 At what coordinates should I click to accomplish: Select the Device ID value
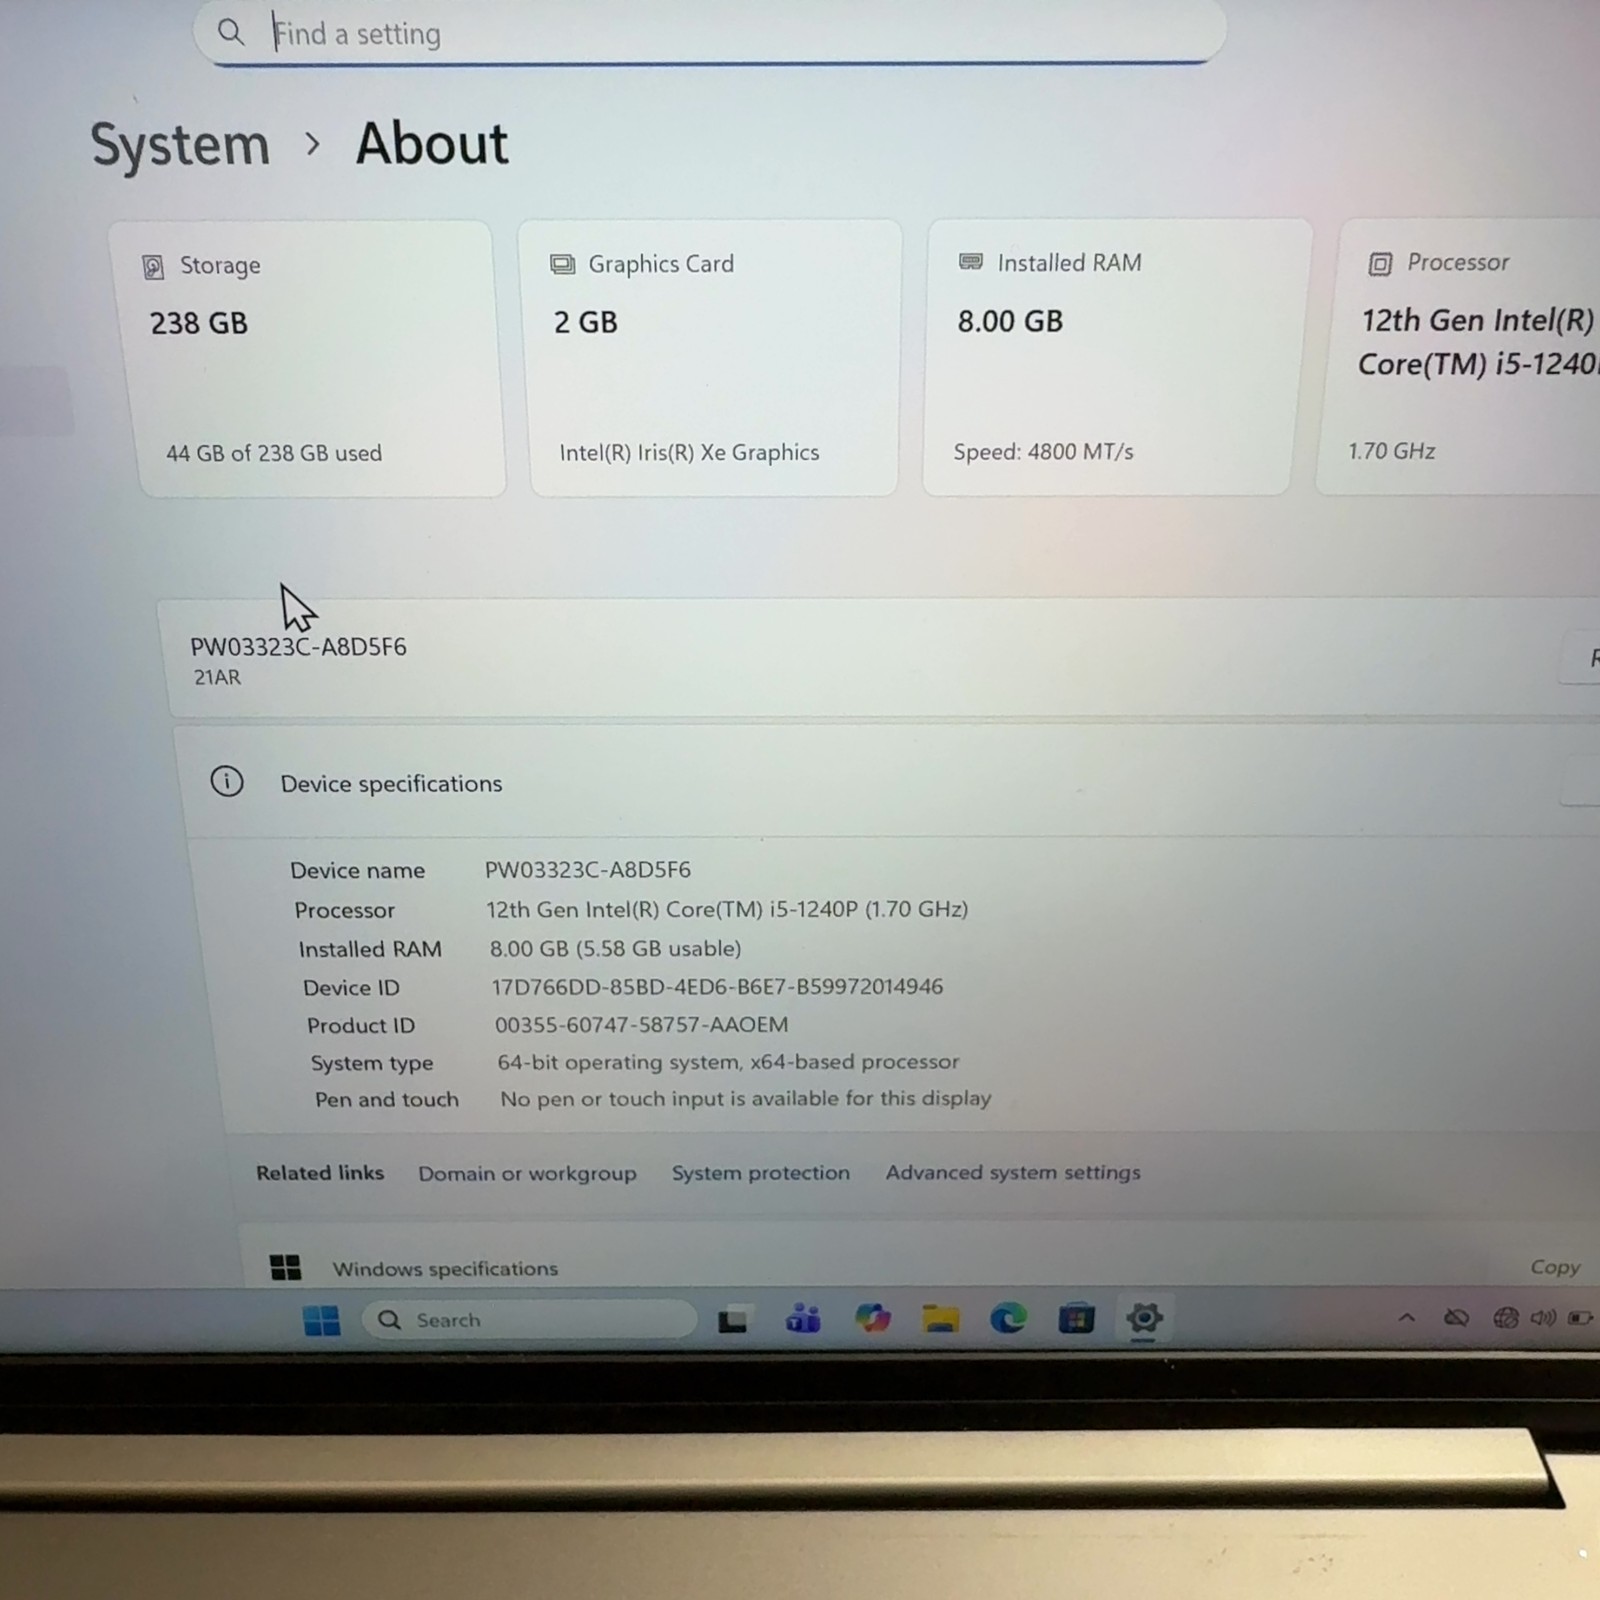pos(717,987)
